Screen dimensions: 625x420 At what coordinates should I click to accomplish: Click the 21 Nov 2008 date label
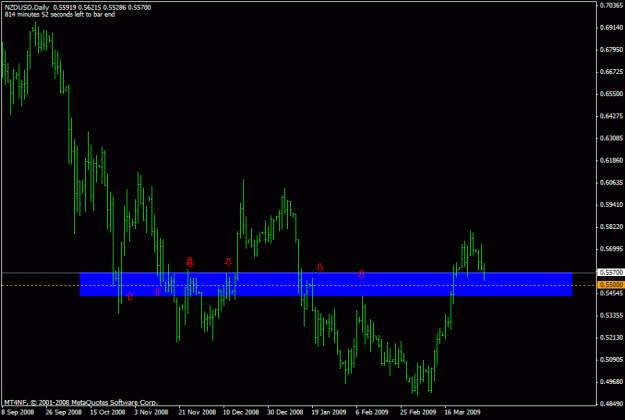(x=197, y=412)
